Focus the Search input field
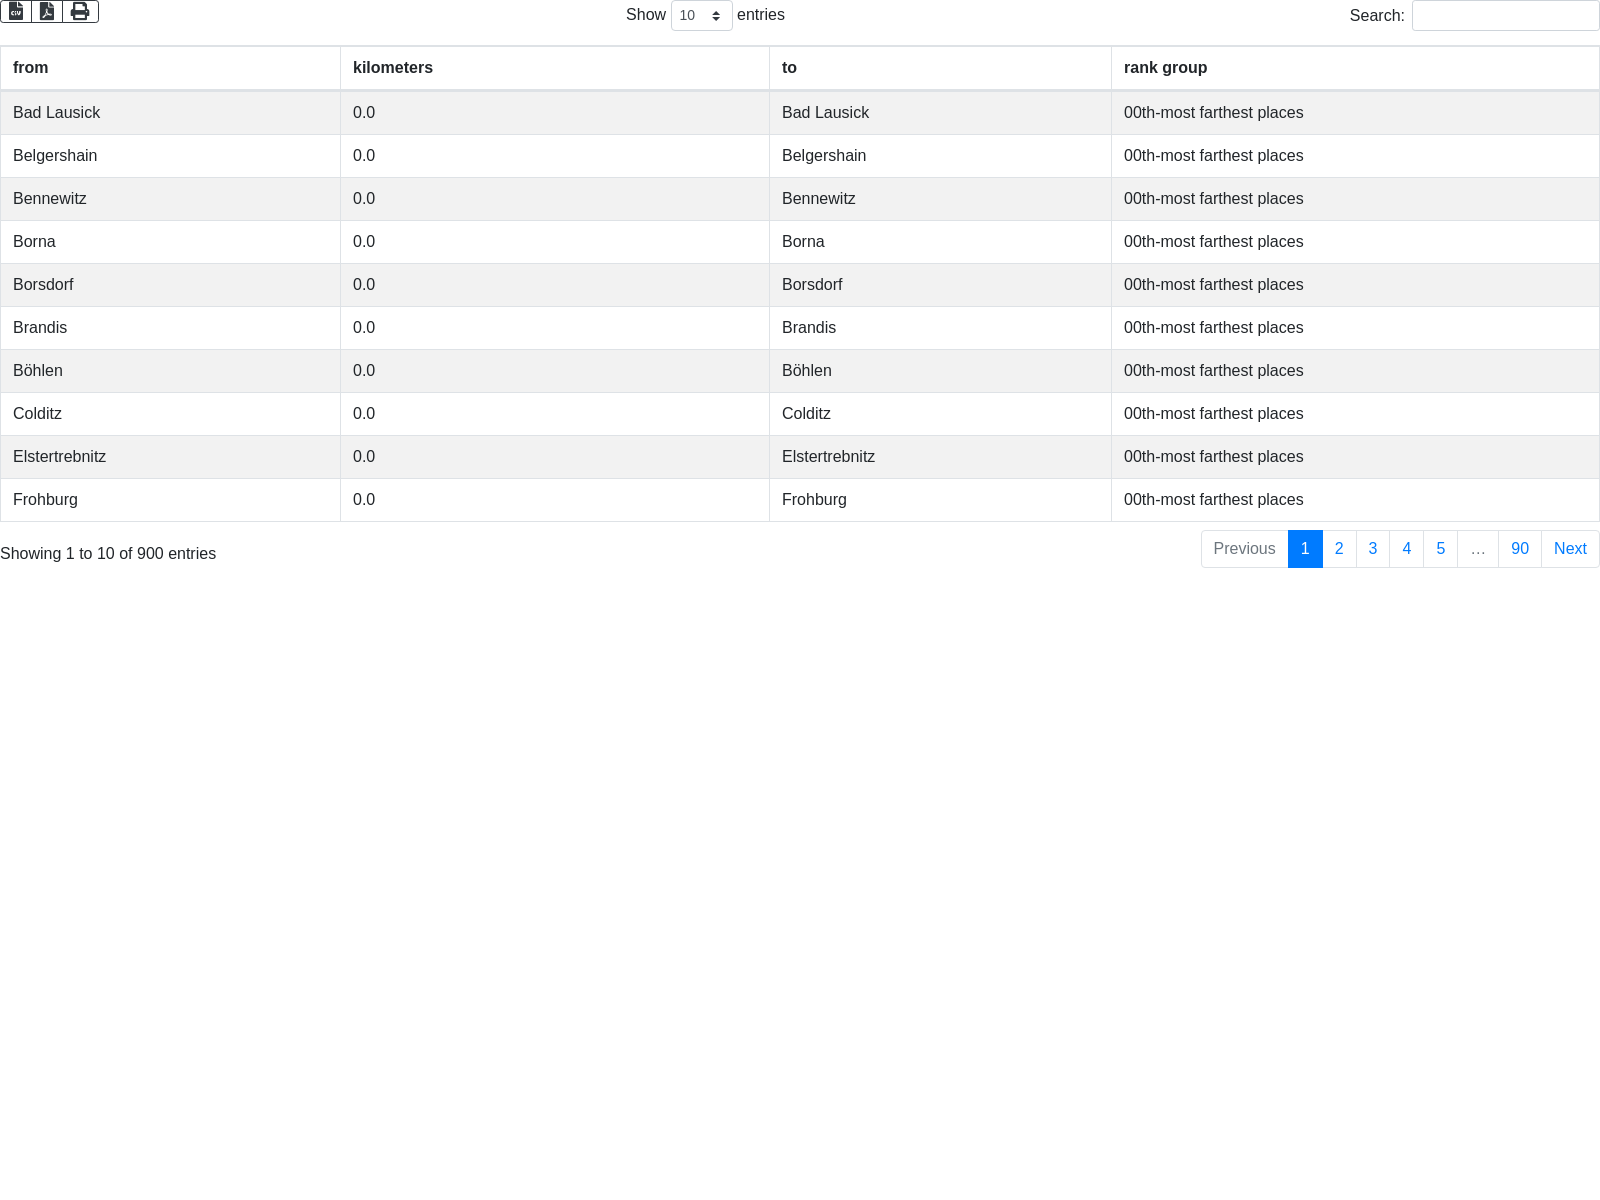Screen dimensions: 1600x1200 [x=1504, y=16]
